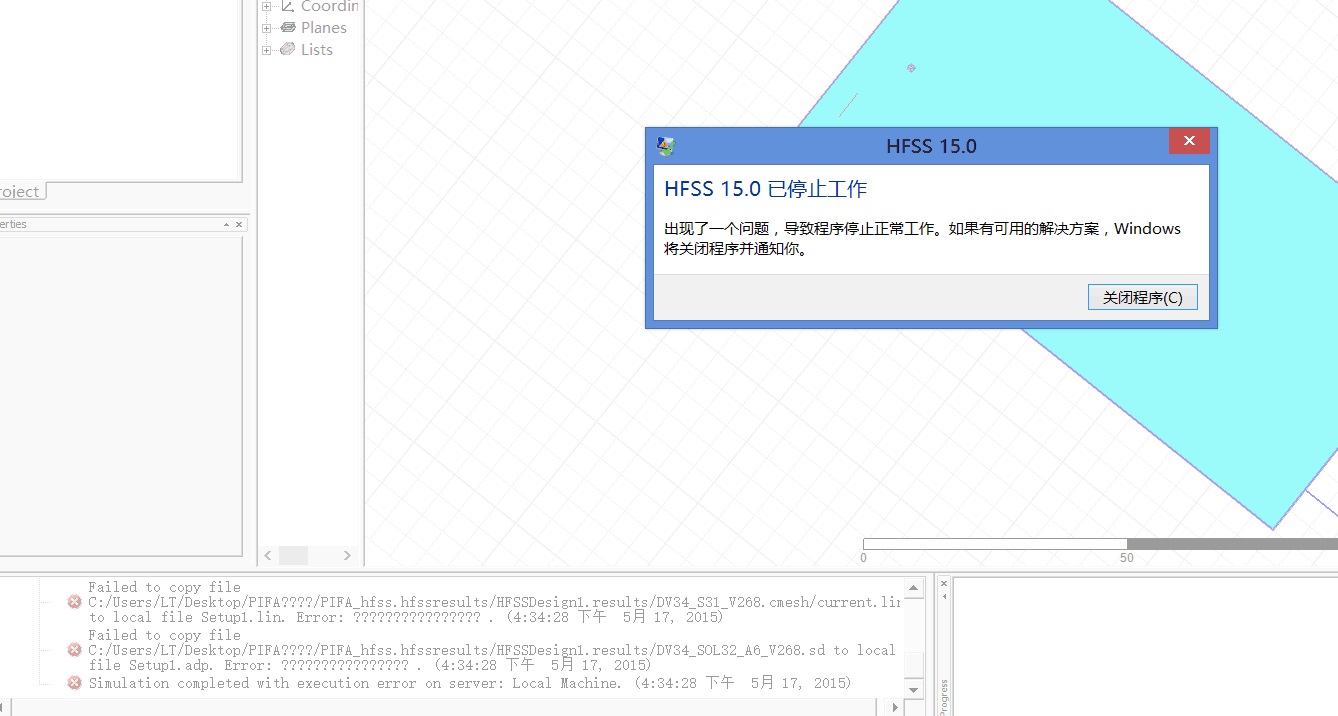Click the Progress panel collapse arrow icon

[x=943, y=596]
